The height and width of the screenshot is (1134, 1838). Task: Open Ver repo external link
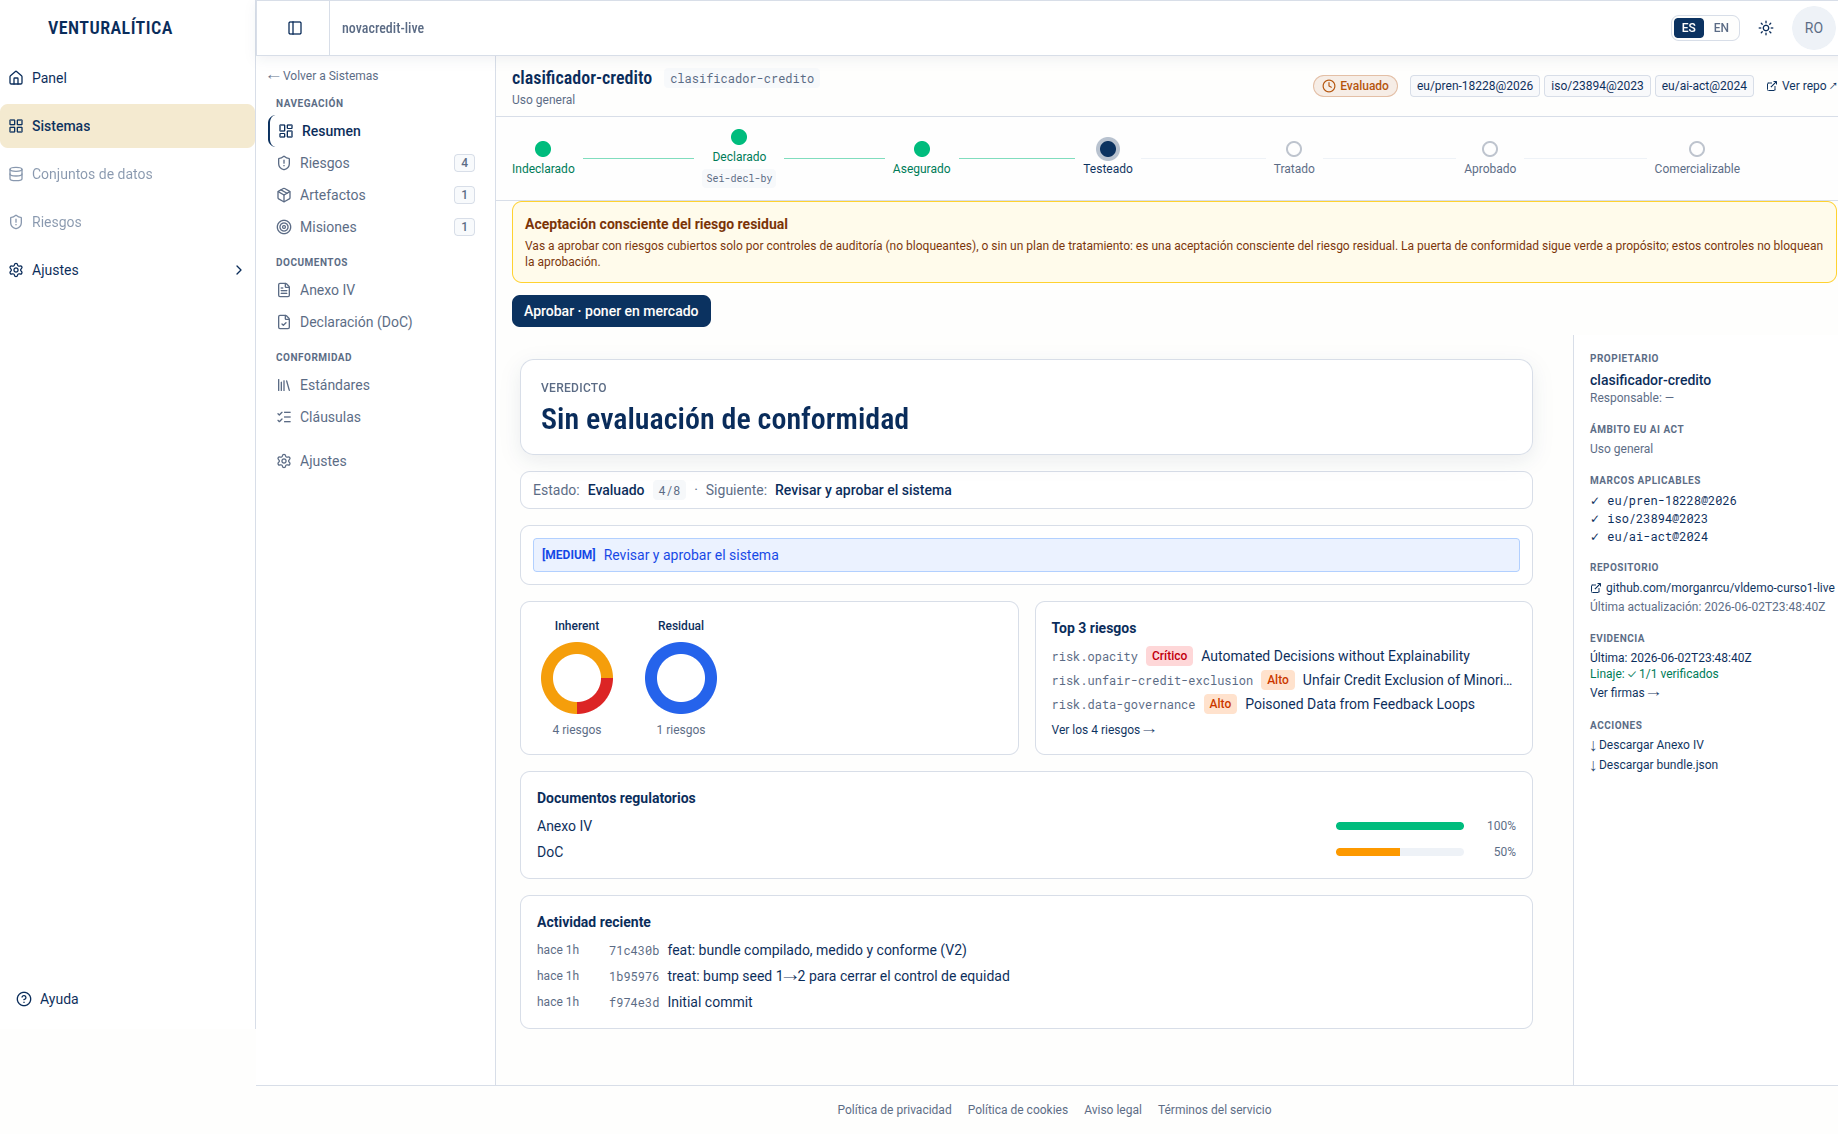pos(1801,86)
